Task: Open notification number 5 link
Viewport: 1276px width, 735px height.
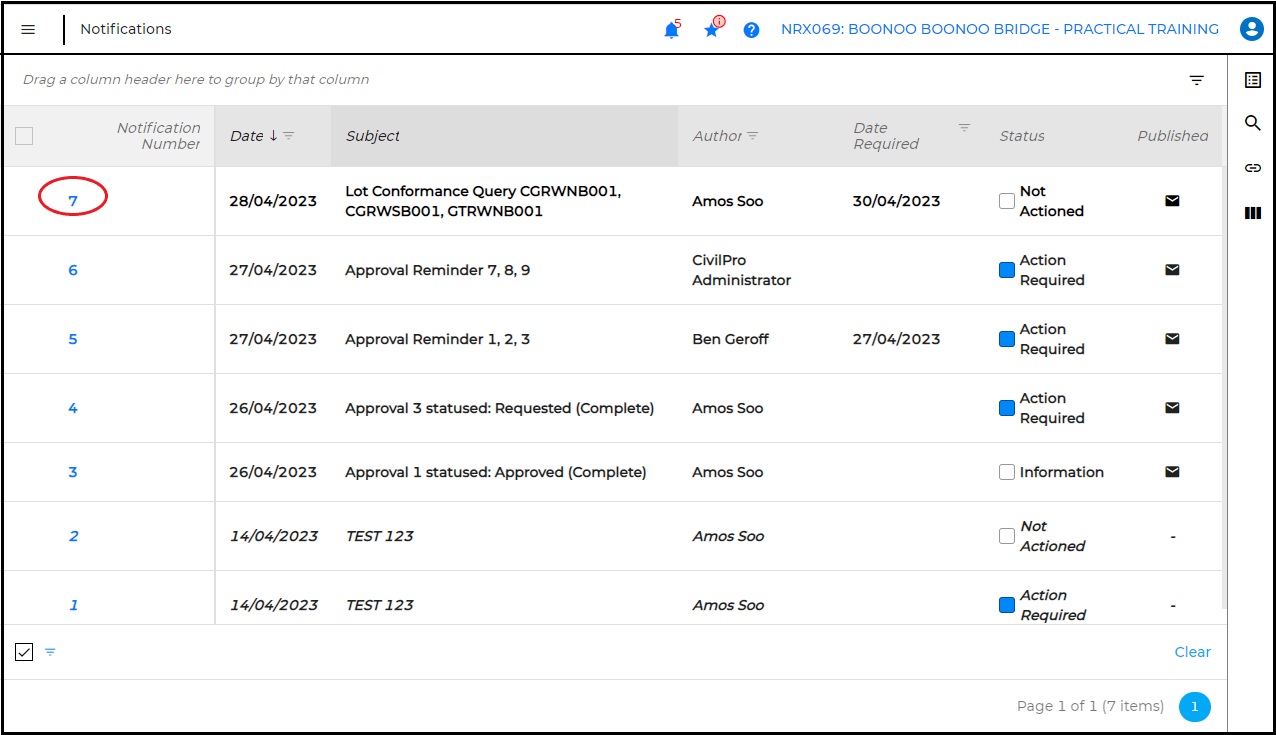Action: (x=73, y=339)
